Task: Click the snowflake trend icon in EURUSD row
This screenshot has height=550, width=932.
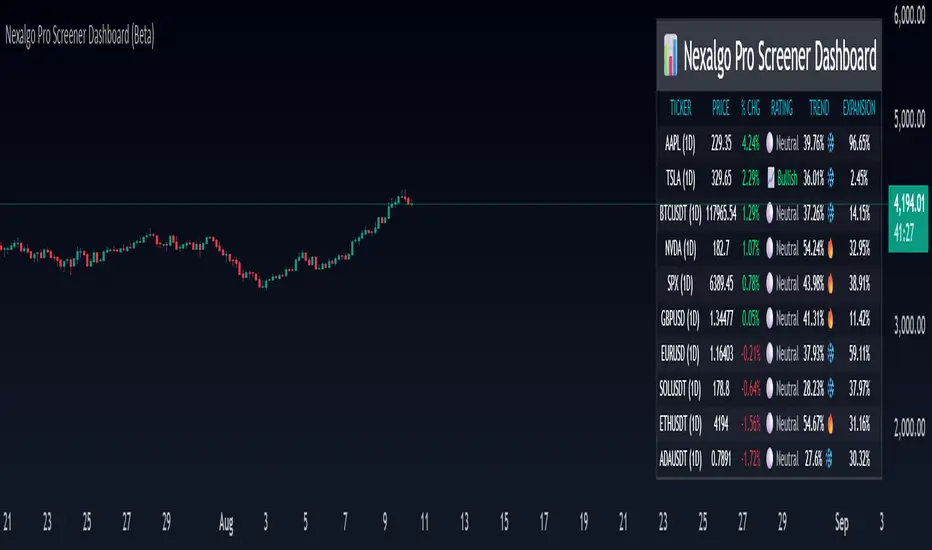Action: 830,354
